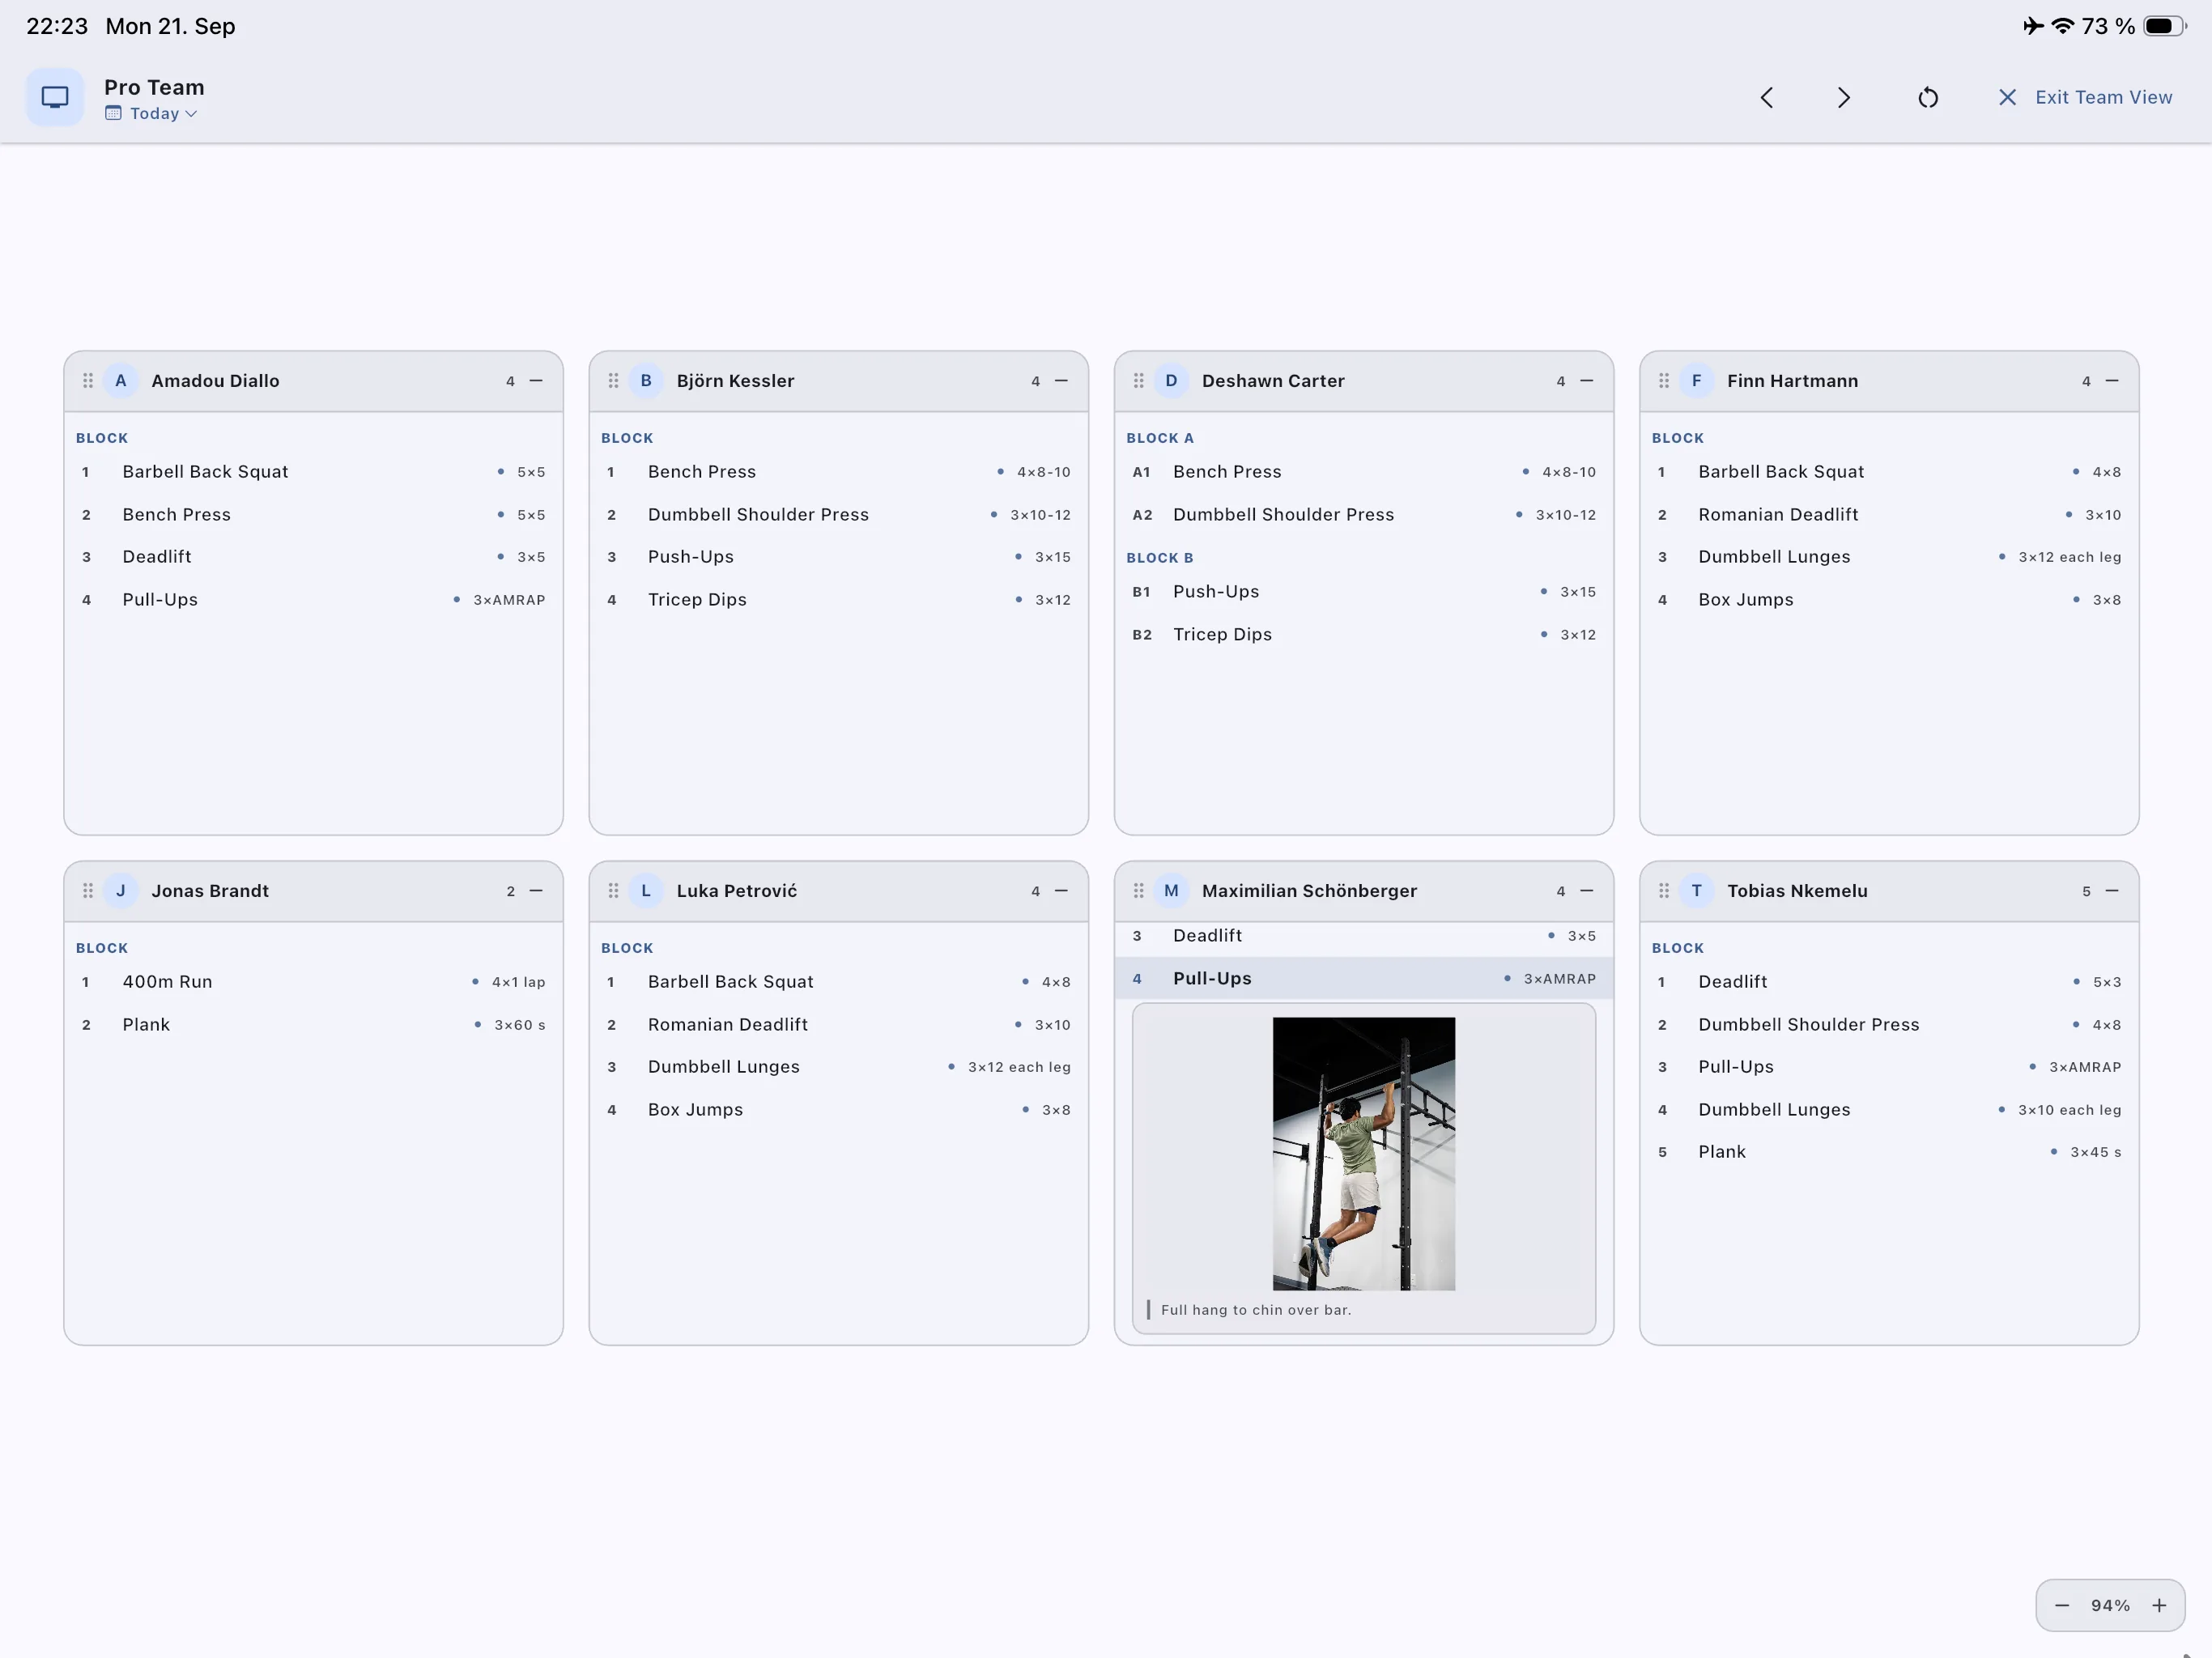The height and width of the screenshot is (1658, 2212).
Task: Select Amadou's Pull-Ups 3×AMRAP row
Action: point(313,600)
